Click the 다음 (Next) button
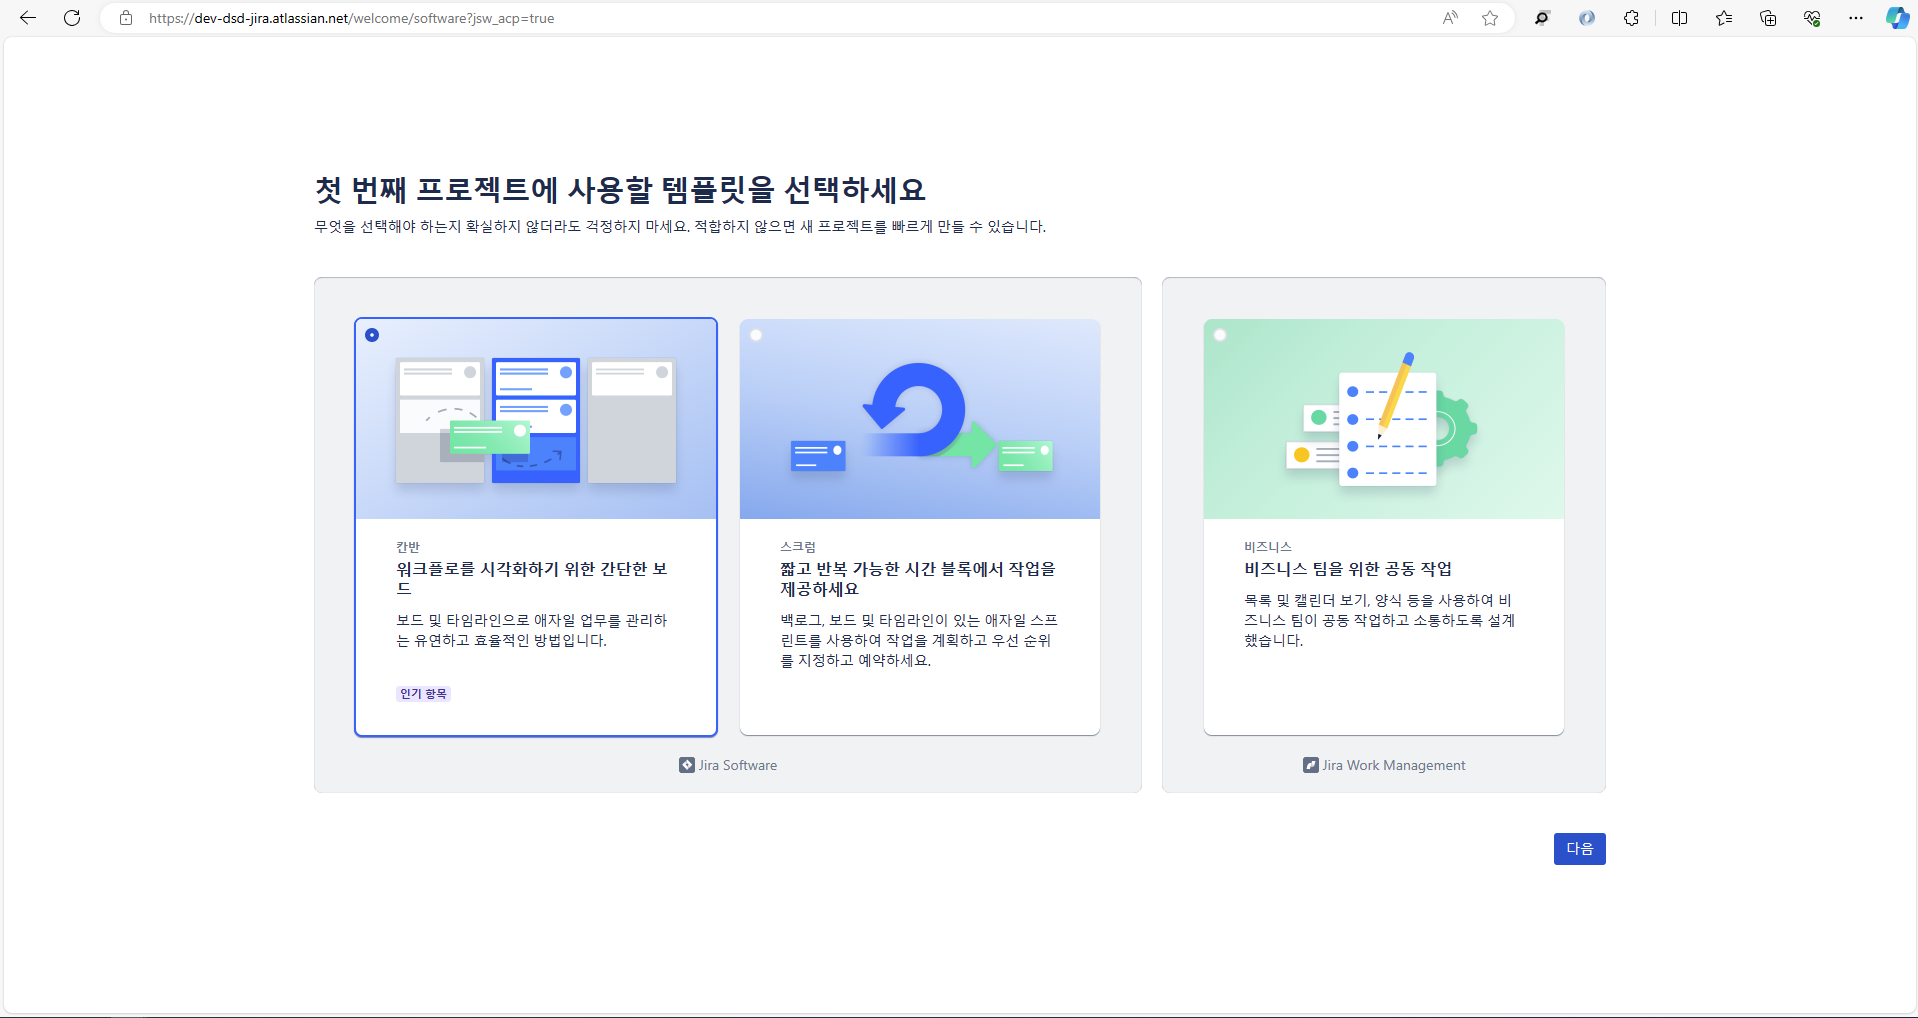1918x1018 pixels. click(x=1579, y=849)
